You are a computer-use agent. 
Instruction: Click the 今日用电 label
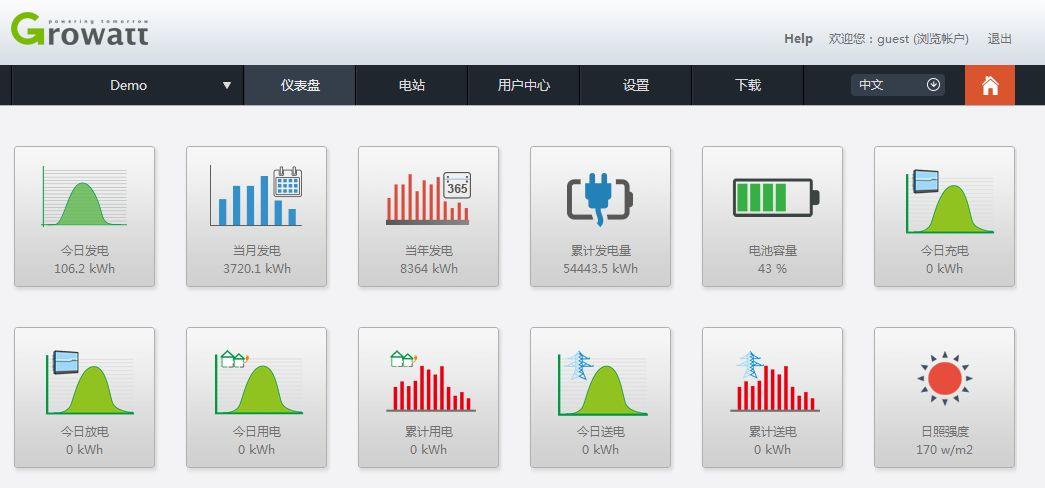257,432
